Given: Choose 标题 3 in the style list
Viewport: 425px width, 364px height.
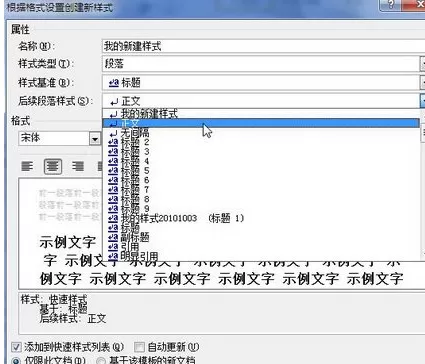Looking at the screenshot, I should pyautogui.click(x=261, y=152).
